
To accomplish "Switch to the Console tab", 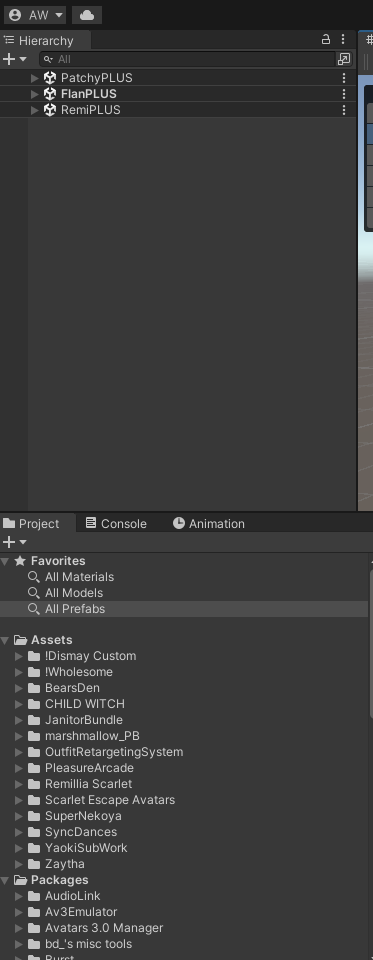I will 116,523.
